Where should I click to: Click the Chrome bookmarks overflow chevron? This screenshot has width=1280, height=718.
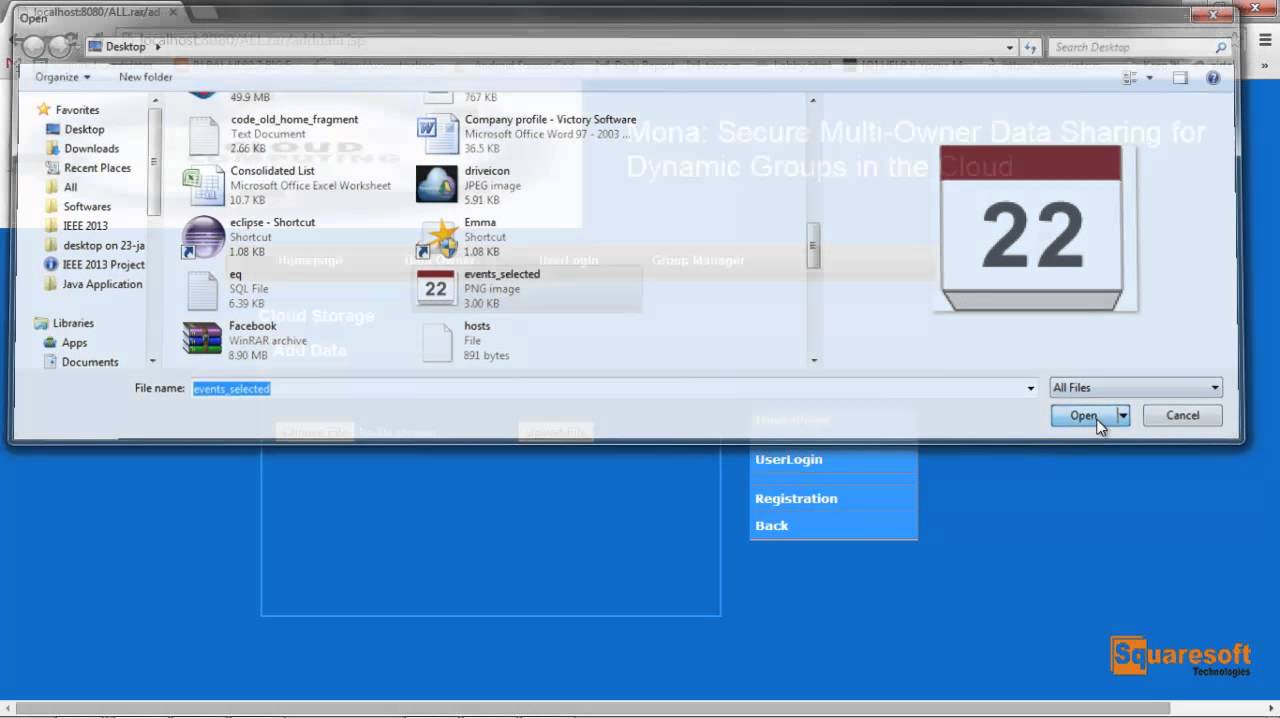click(1264, 65)
